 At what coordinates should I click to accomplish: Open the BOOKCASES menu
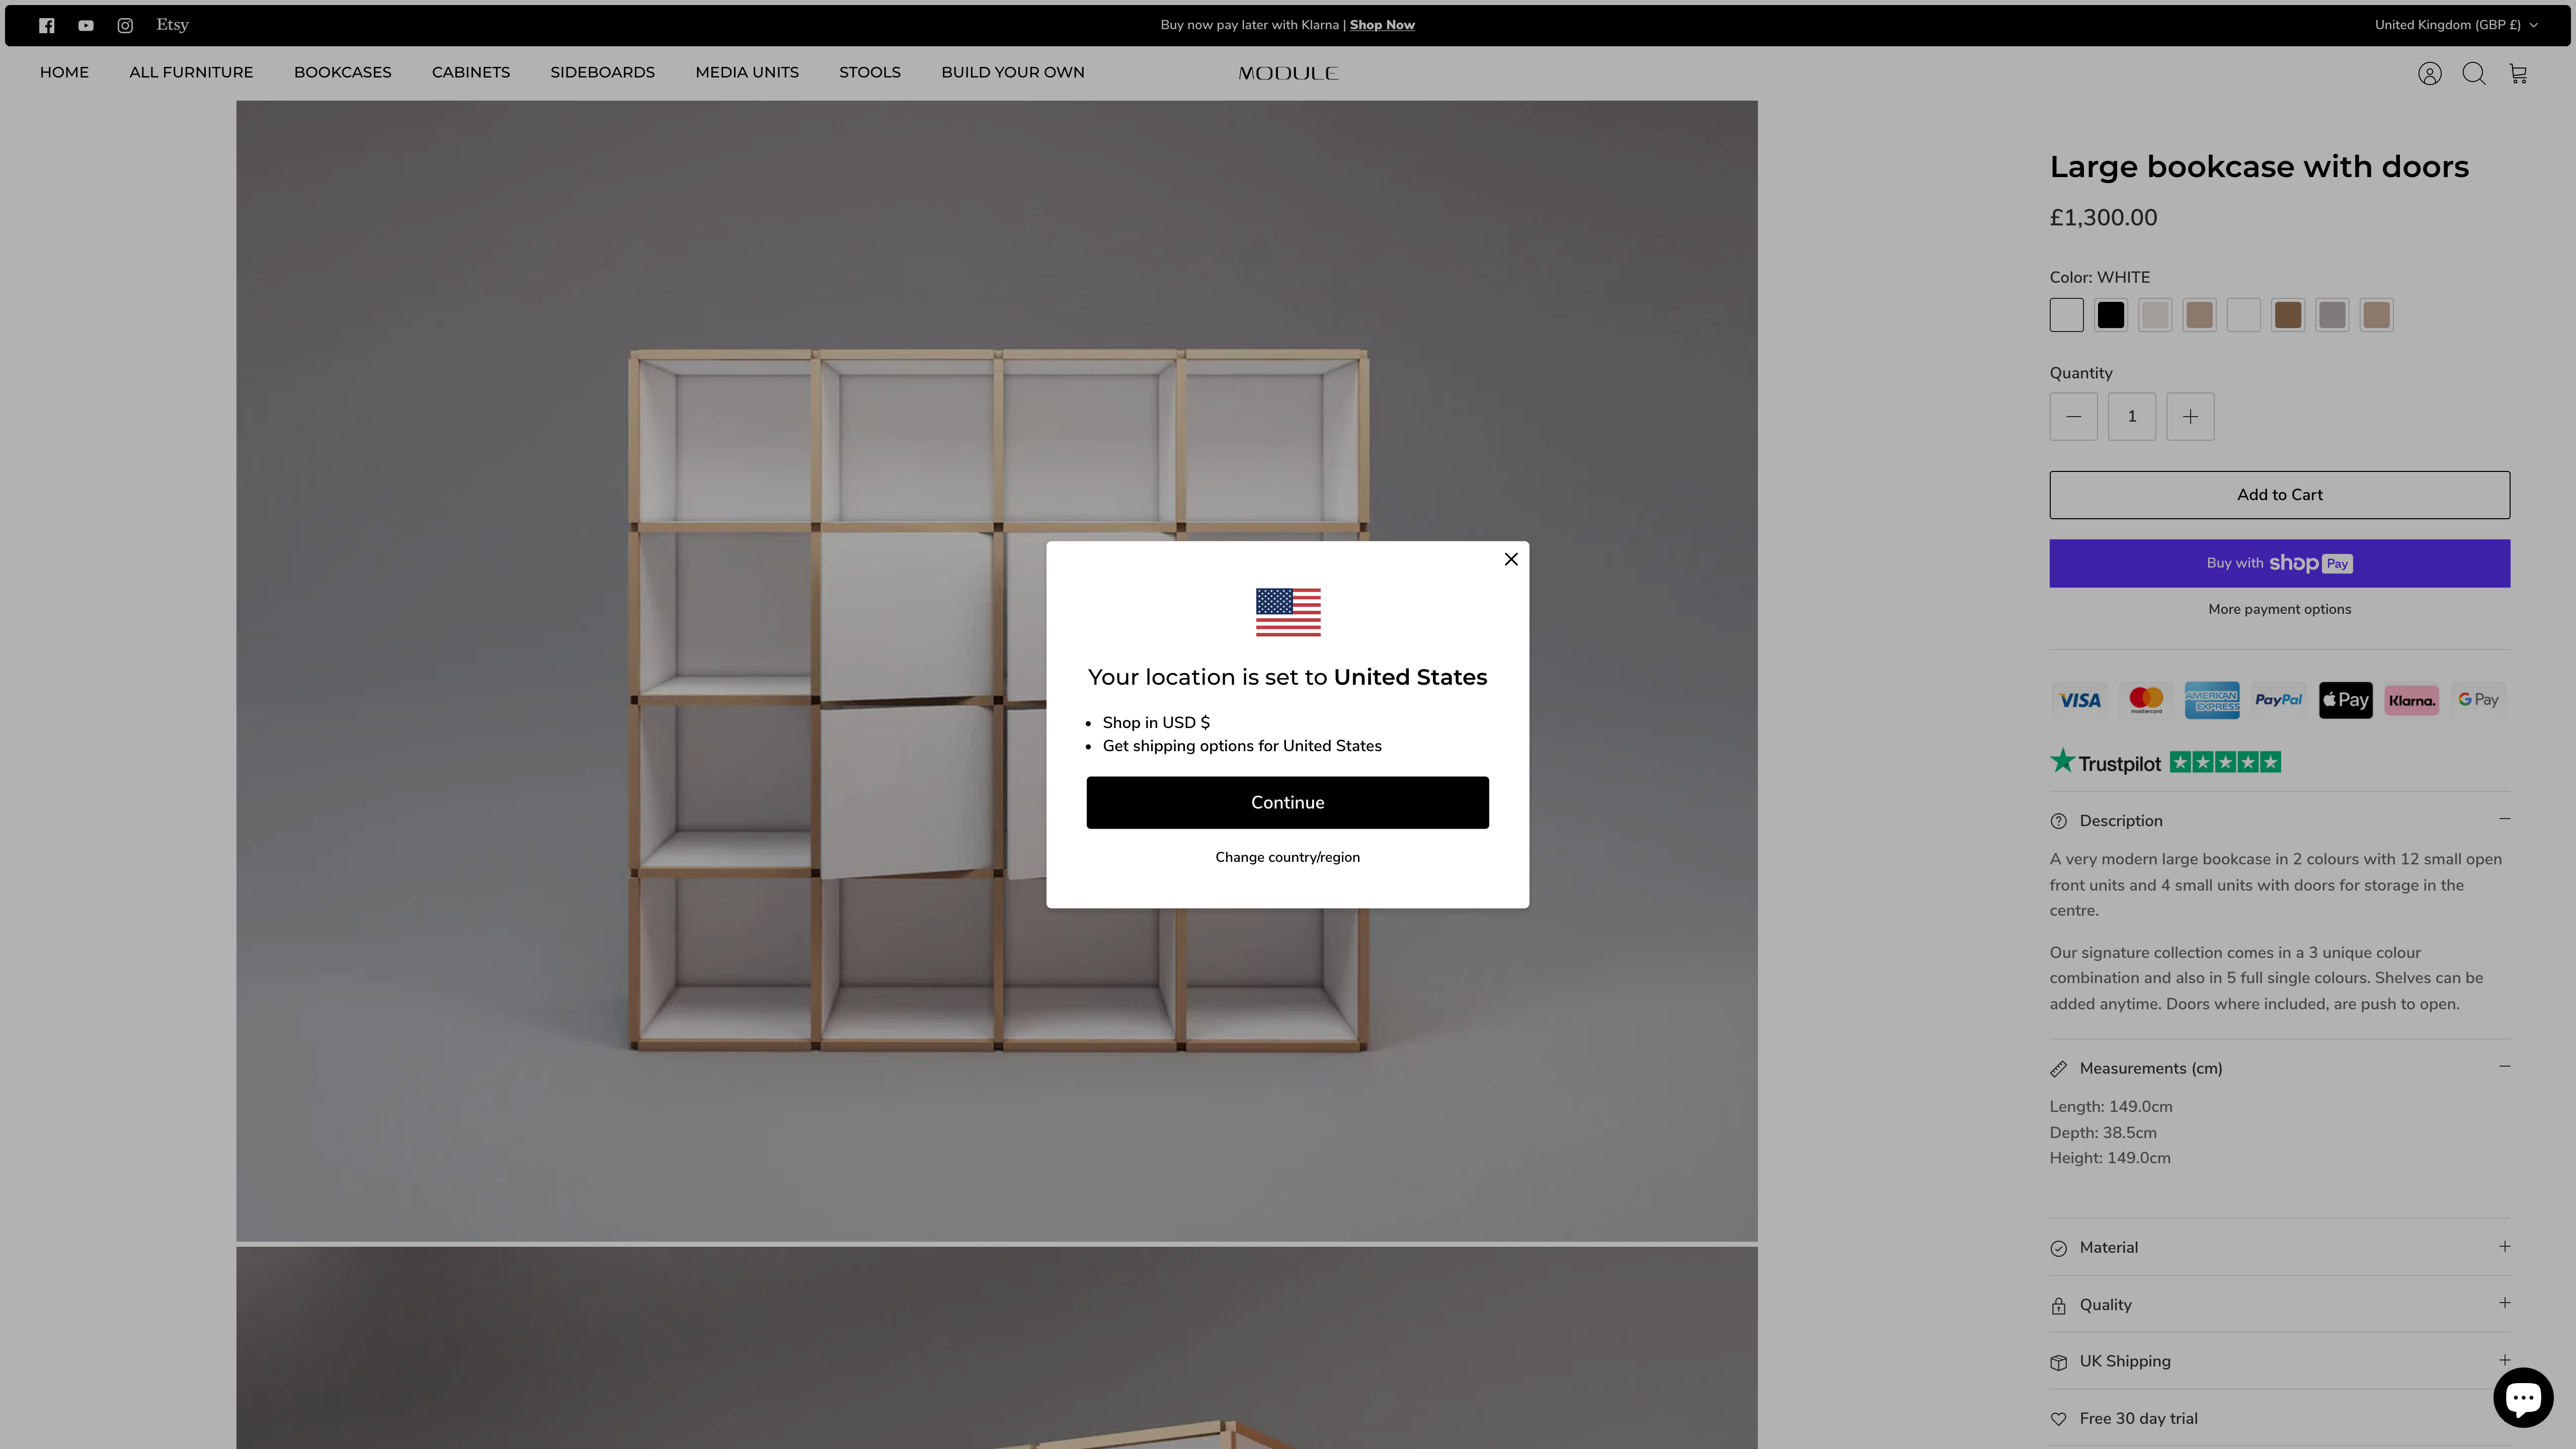click(x=342, y=72)
